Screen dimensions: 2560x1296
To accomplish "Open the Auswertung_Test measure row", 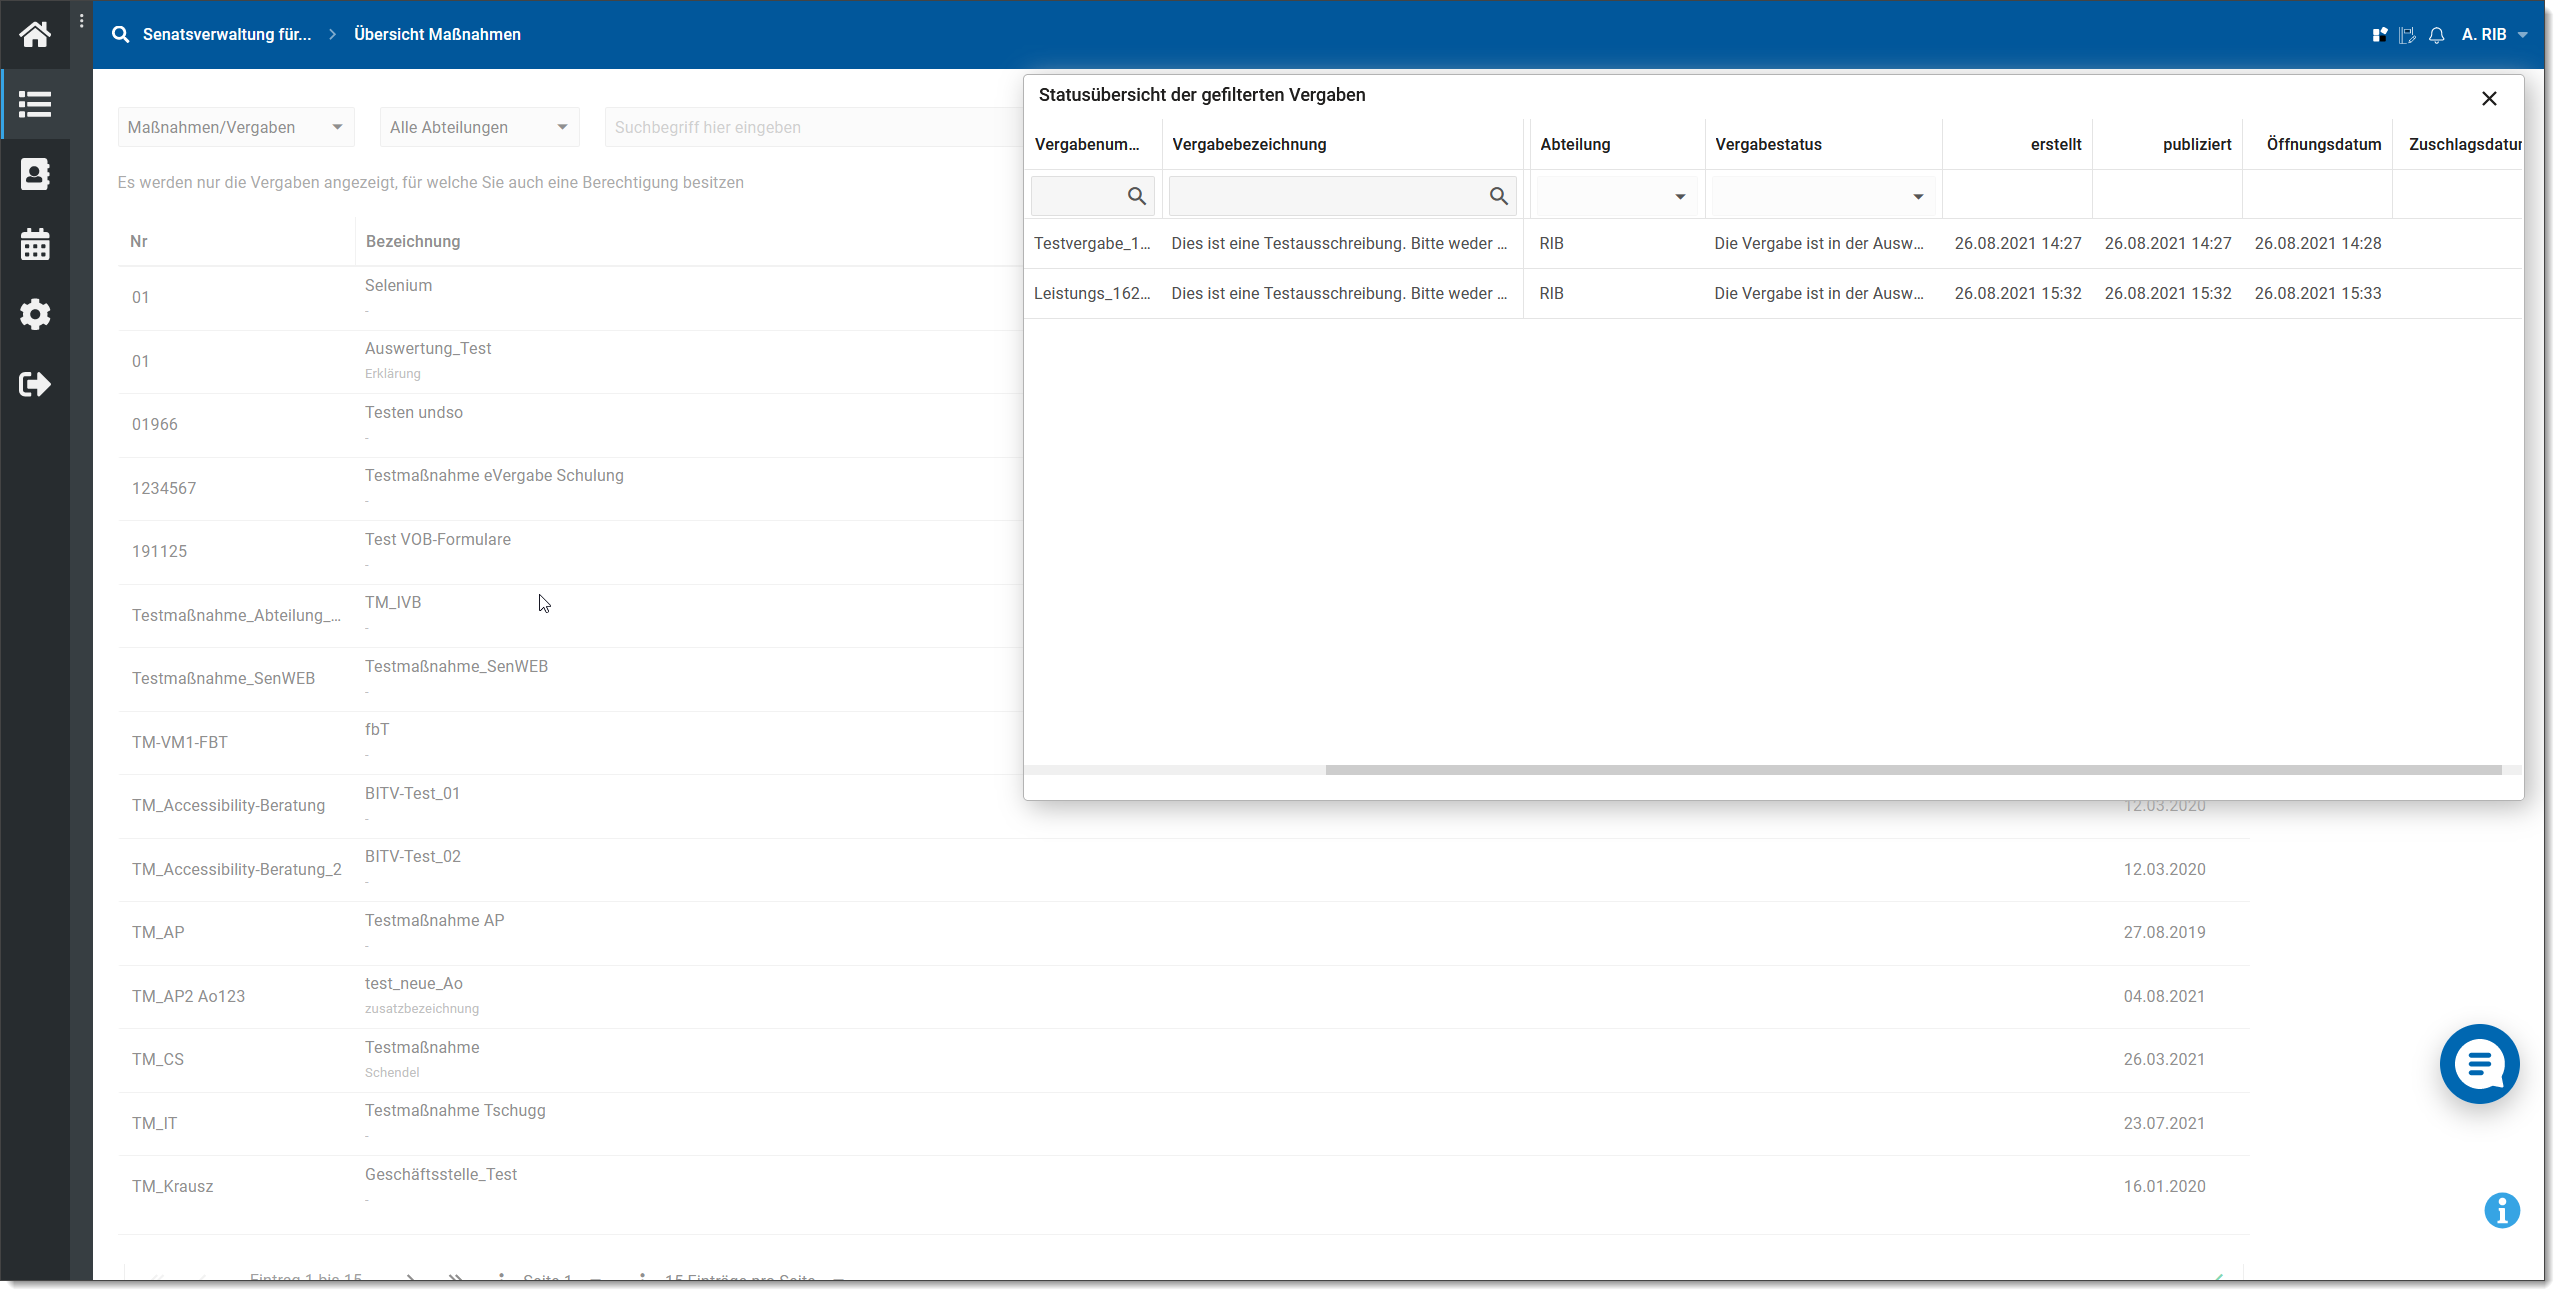I will click(570, 361).
